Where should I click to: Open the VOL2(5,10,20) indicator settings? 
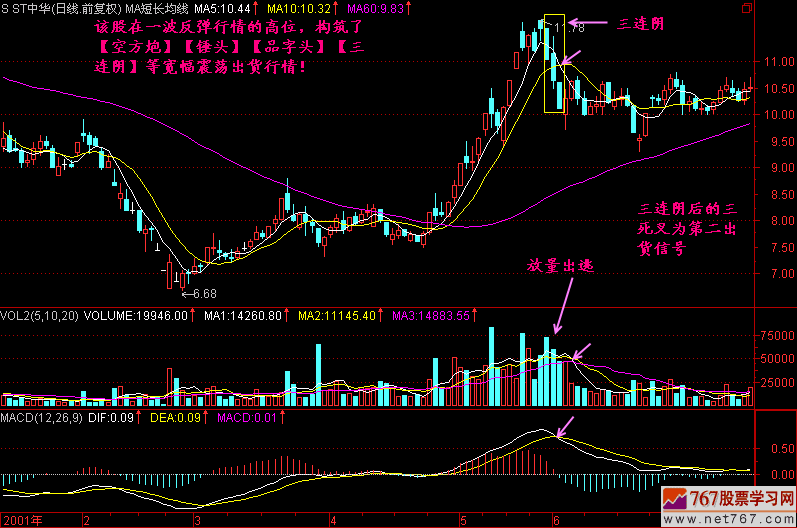39,315
